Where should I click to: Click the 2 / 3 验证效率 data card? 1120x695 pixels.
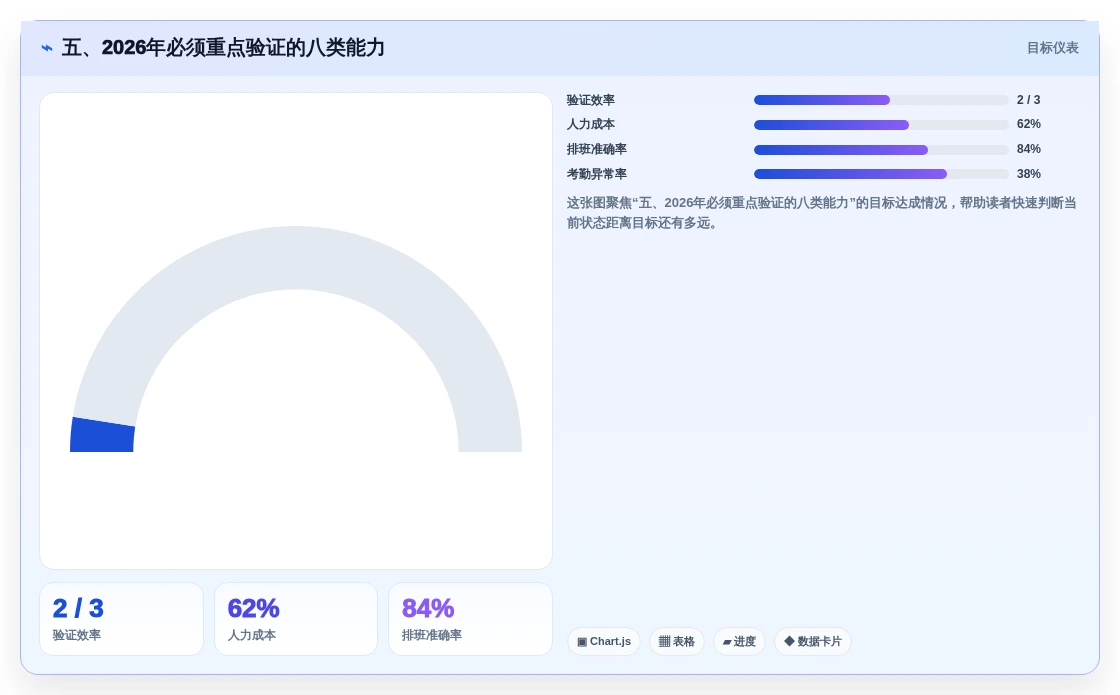click(121, 619)
